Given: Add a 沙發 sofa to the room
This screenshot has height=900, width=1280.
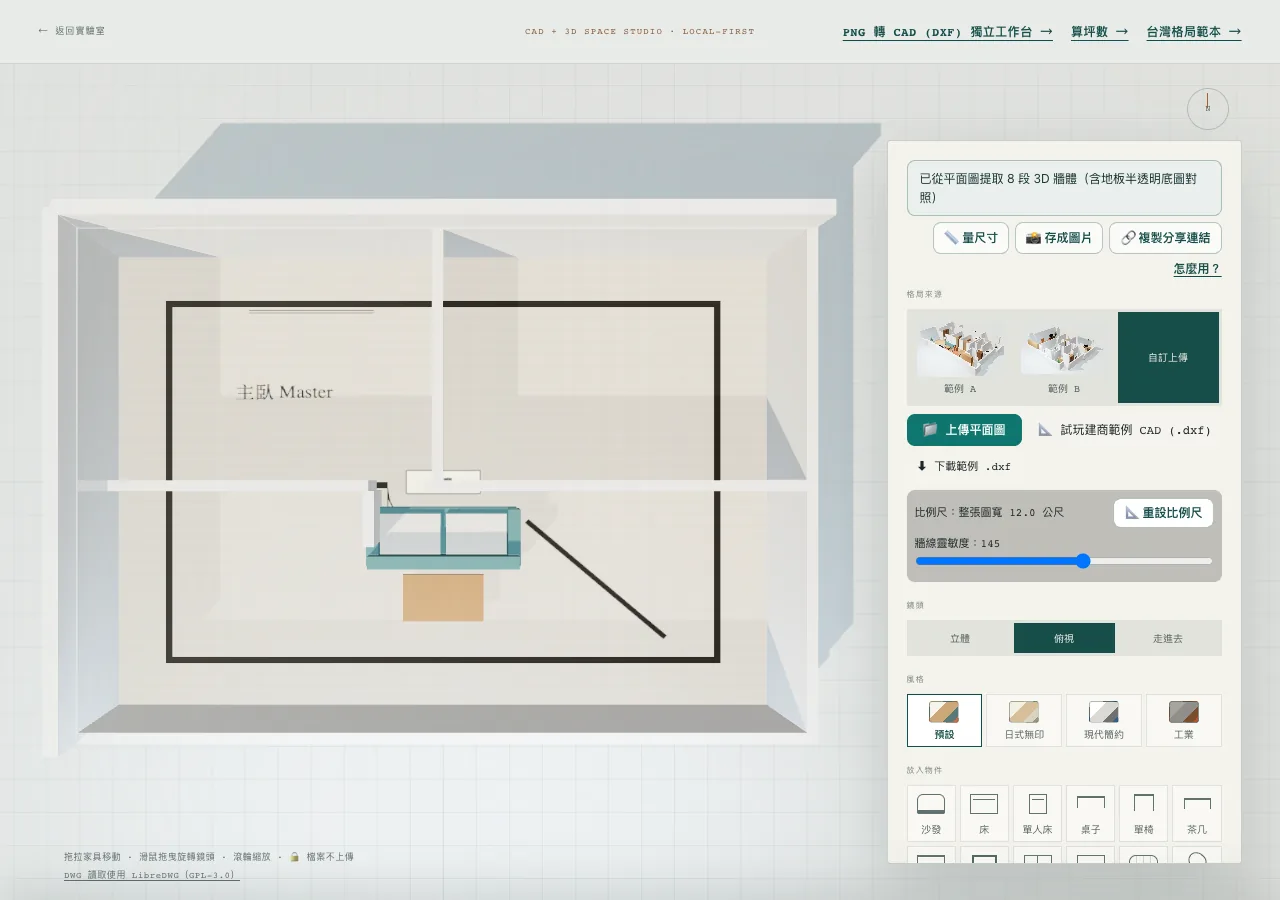Looking at the screenshot, I should [x=932, y=813].
